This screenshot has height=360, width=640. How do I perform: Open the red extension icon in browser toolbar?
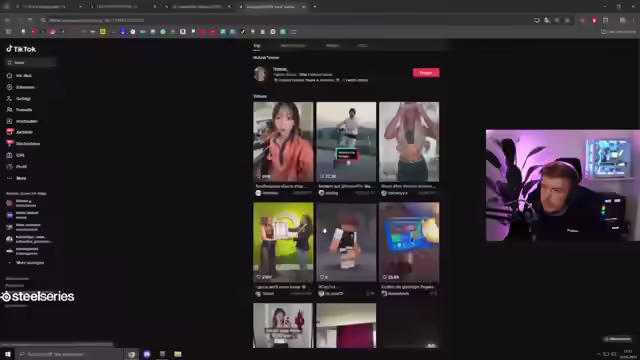tap(594, 20)
